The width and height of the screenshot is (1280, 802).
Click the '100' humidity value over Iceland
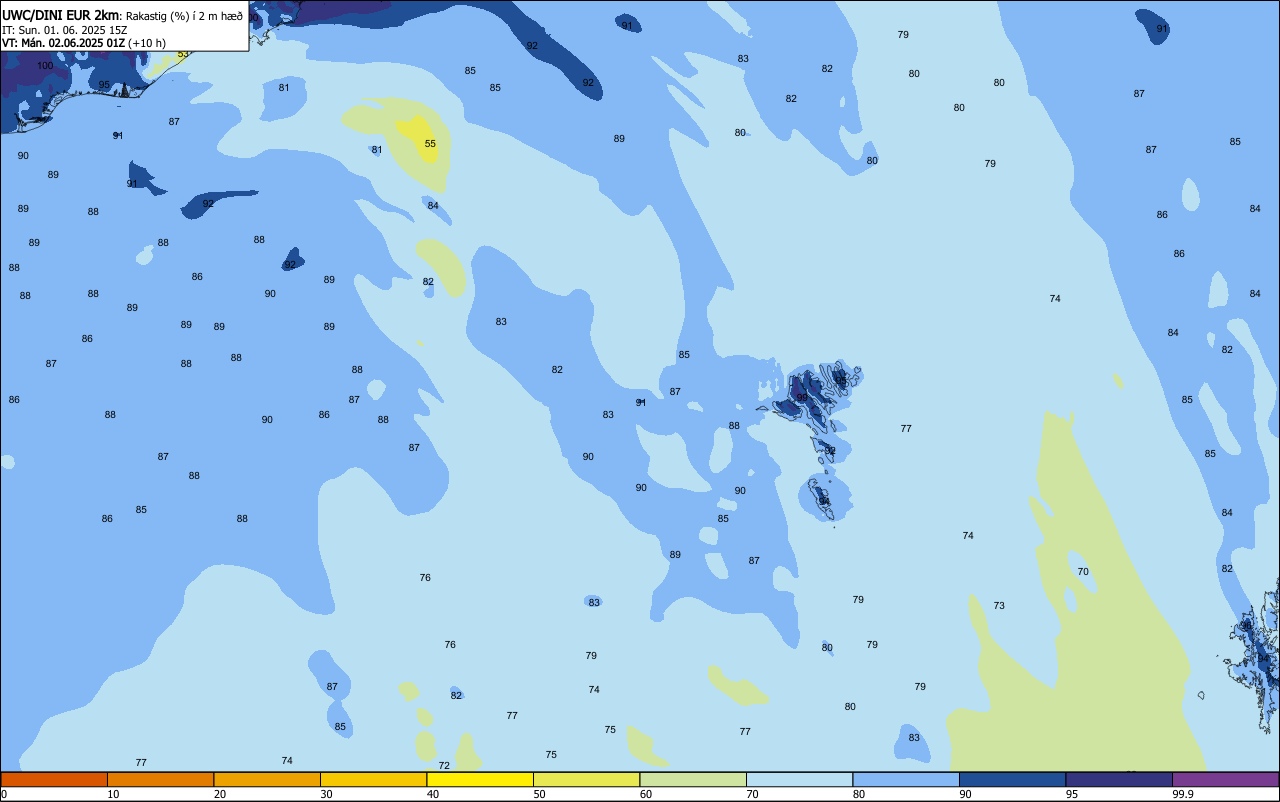pos(45,66)
